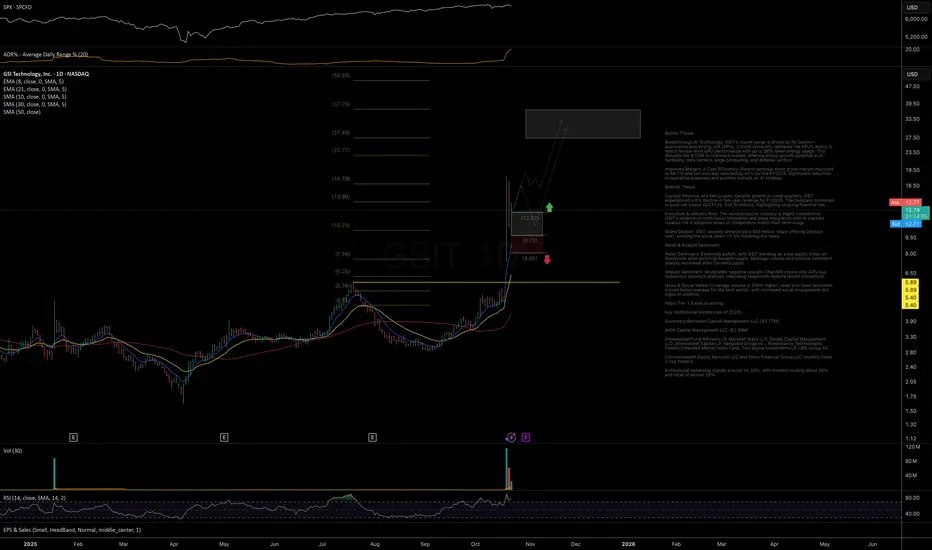Click the earnings E marker nearest the May label
Image resolution: width=932 pixels, height=550 pixels.
point(224,438)
